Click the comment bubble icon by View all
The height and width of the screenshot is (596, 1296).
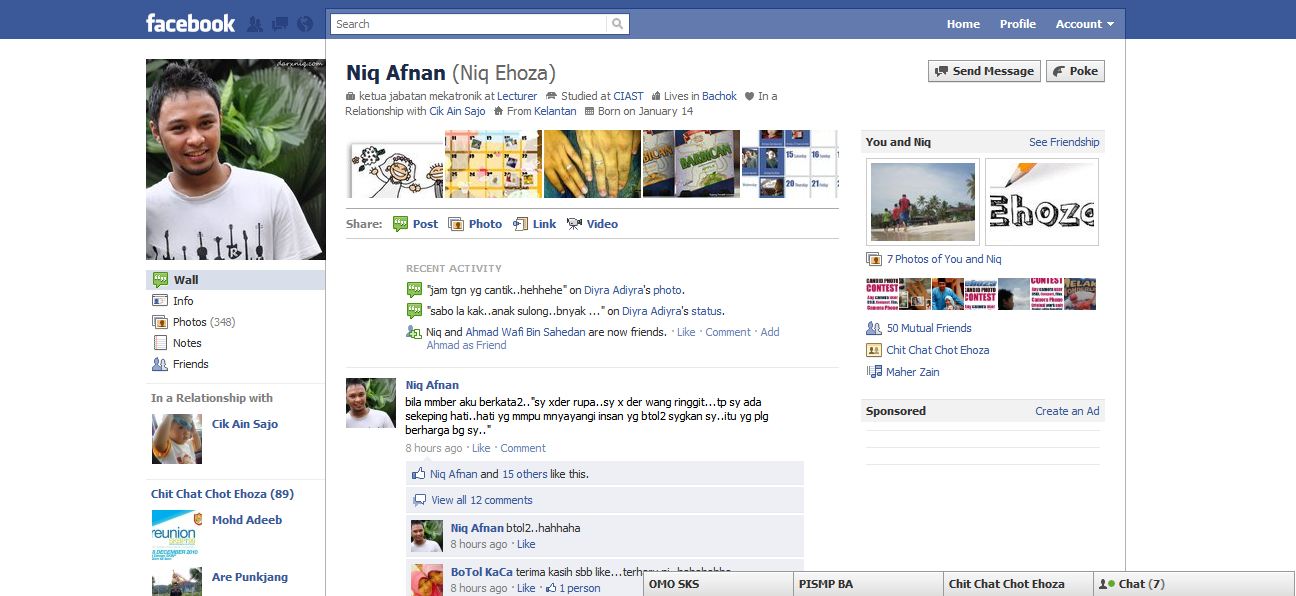(420, 500)
